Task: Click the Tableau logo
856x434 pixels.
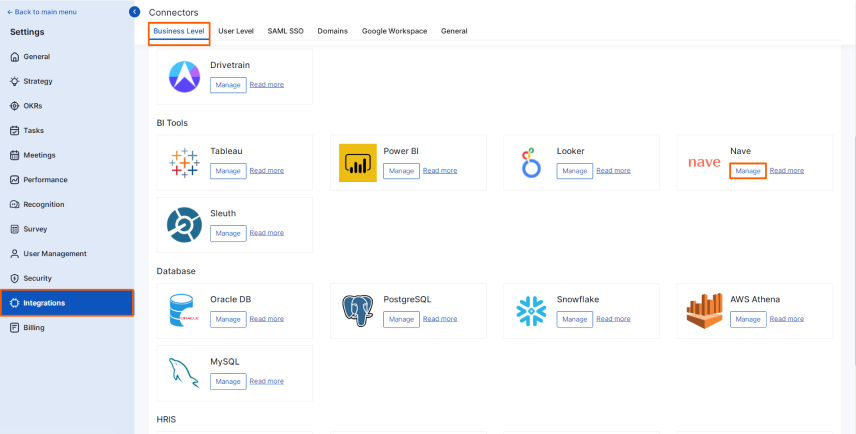Action: [185, 163]
